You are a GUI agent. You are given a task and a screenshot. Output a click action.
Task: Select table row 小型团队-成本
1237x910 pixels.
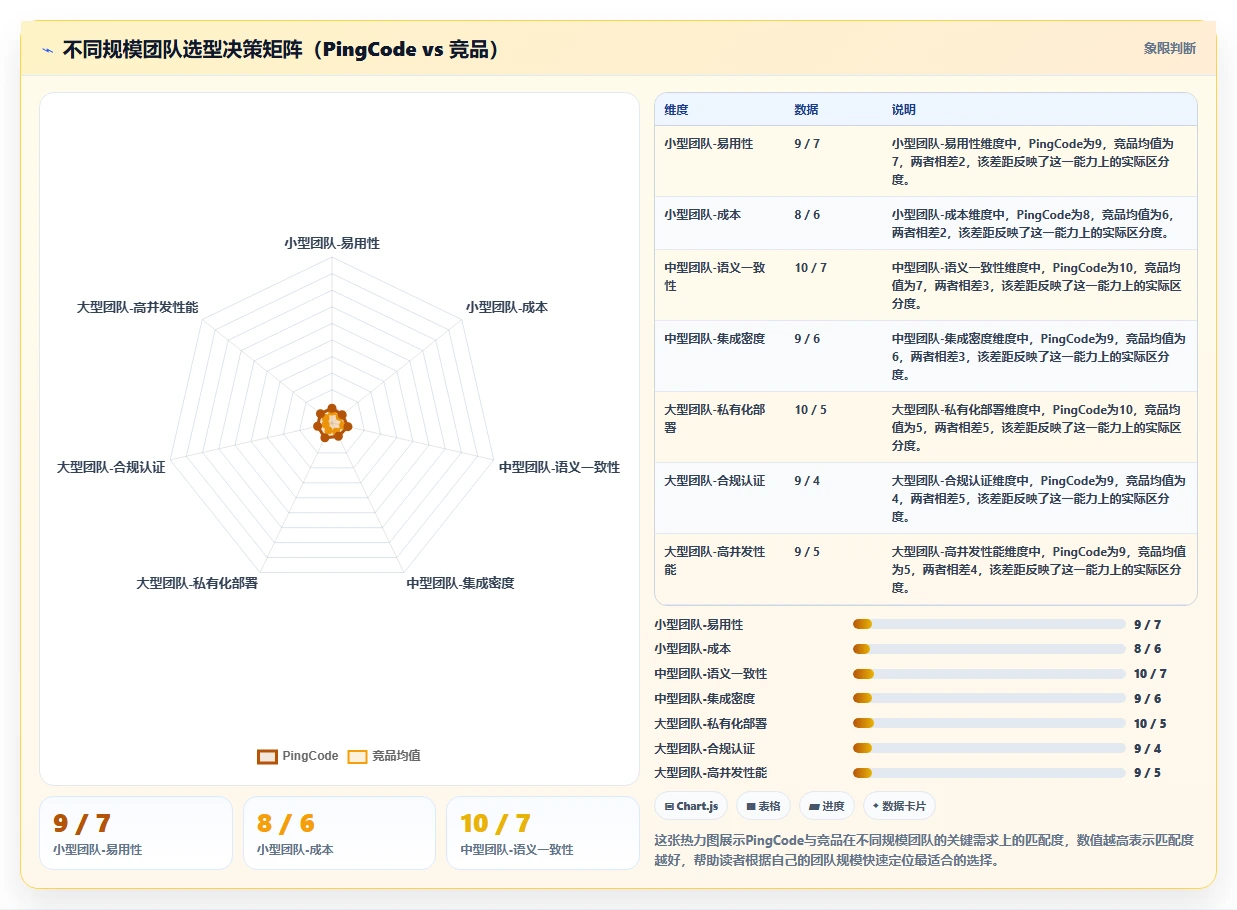pos(925,223)
